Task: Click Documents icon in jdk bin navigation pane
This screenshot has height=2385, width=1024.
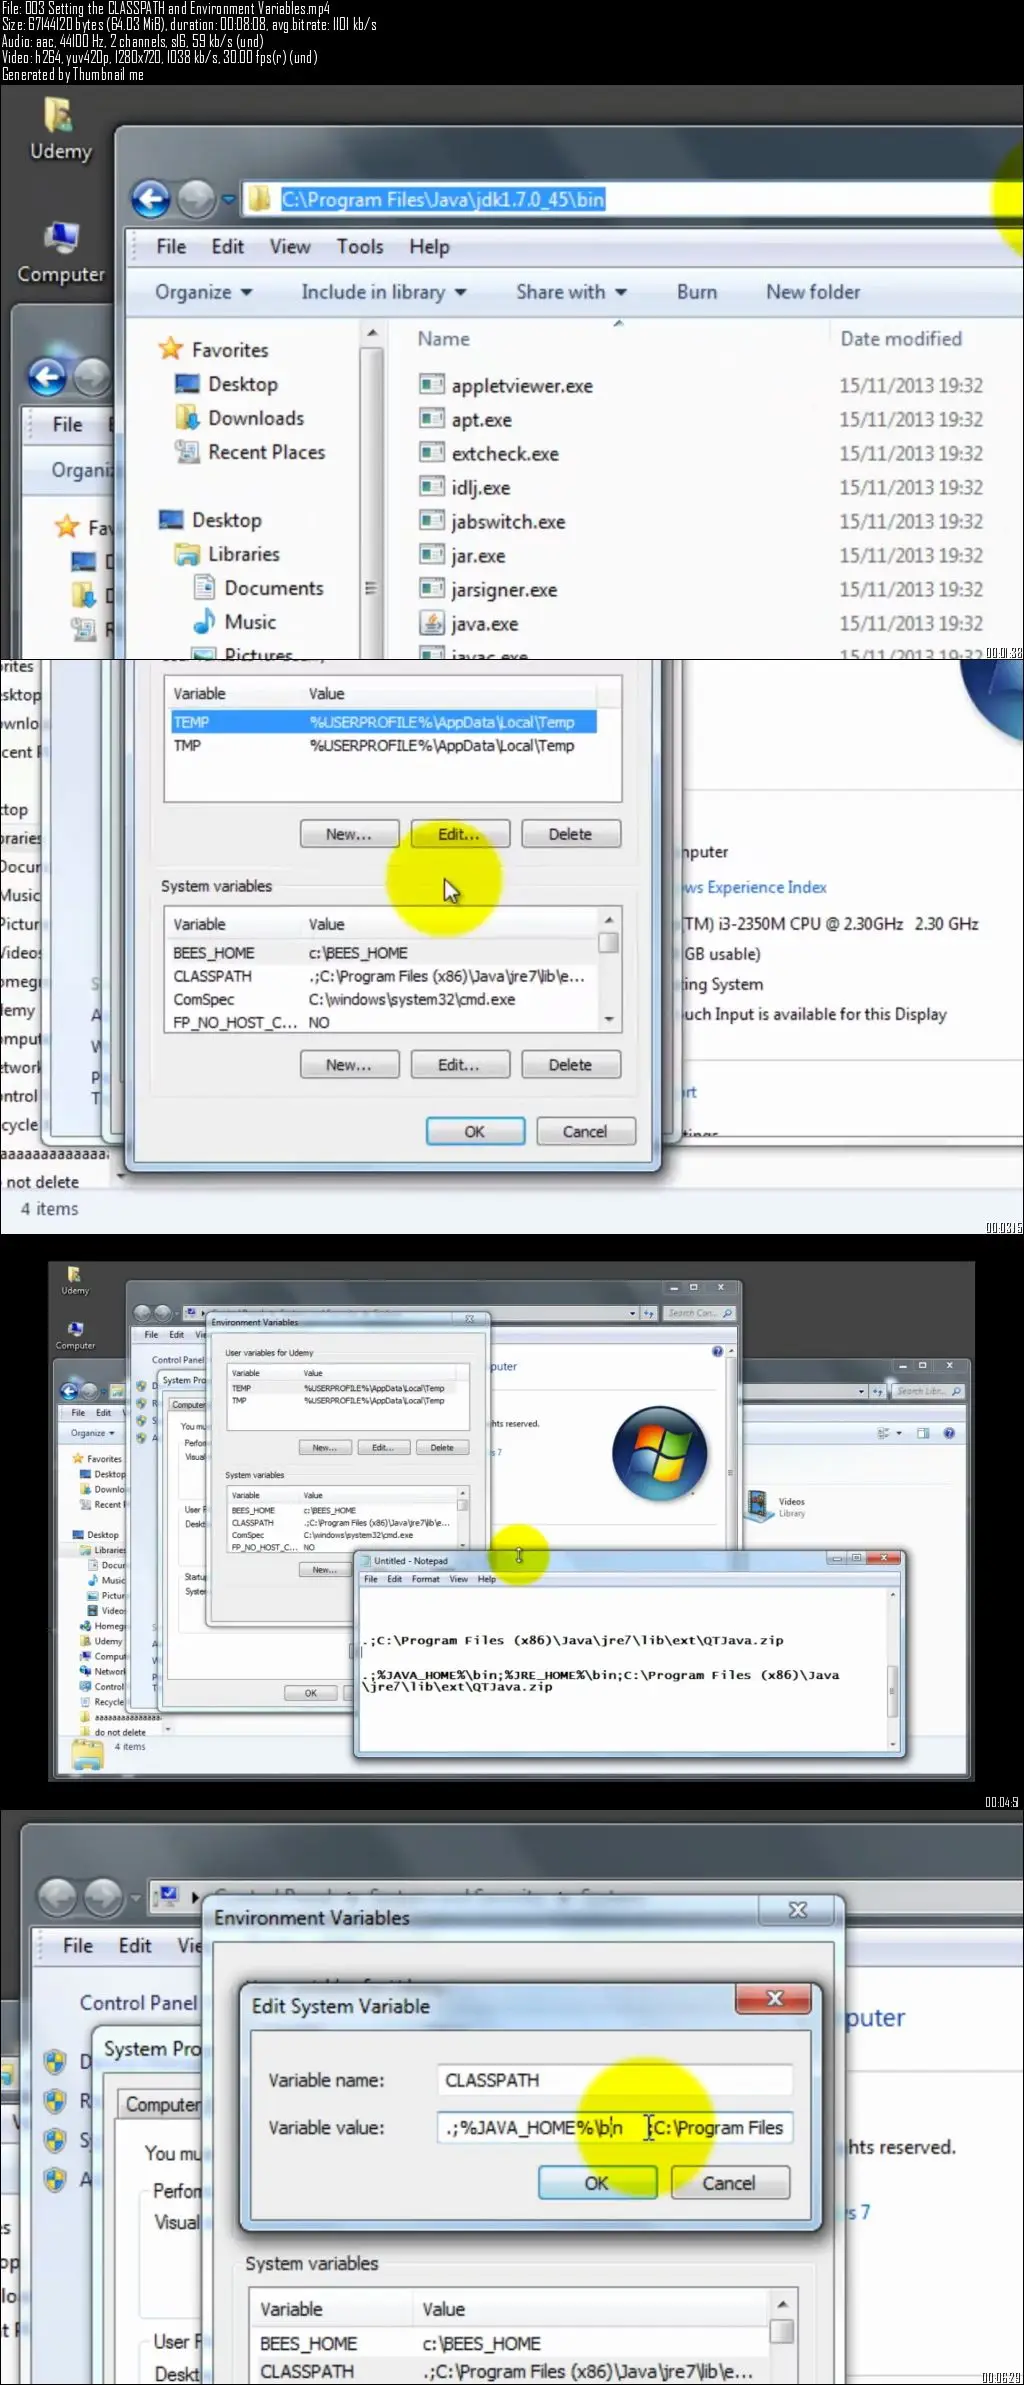Action: [204, 588]
